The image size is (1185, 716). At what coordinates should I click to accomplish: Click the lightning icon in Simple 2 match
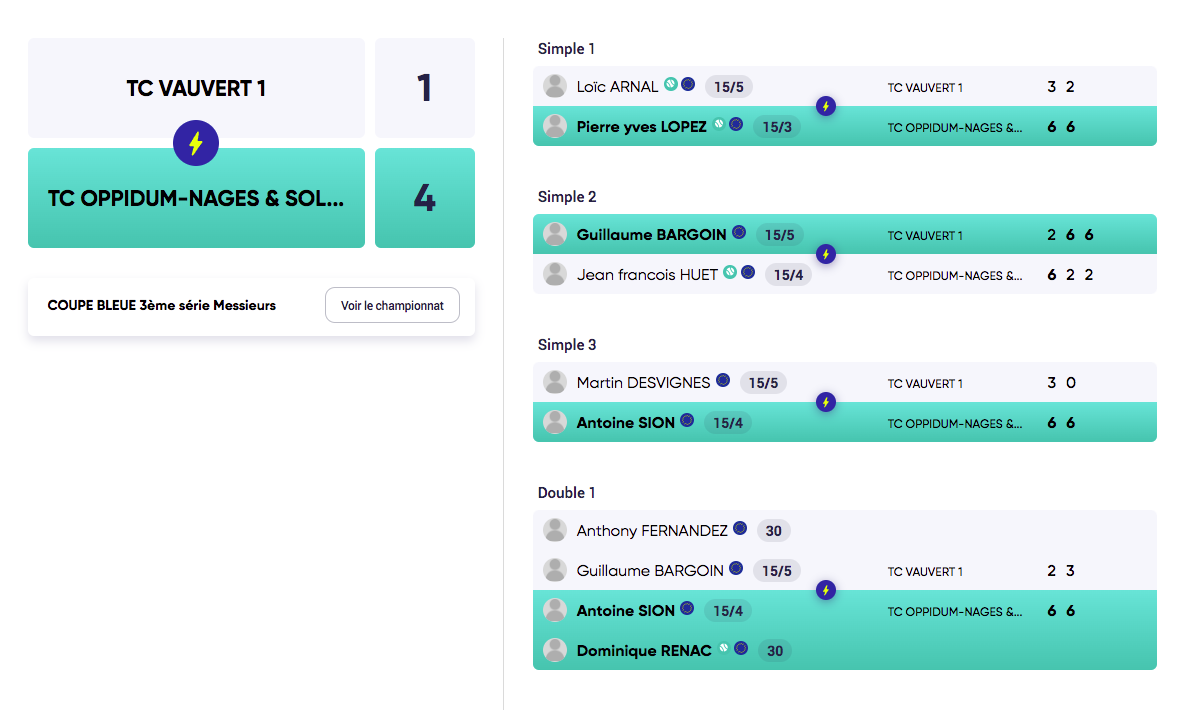click(825, 255)
